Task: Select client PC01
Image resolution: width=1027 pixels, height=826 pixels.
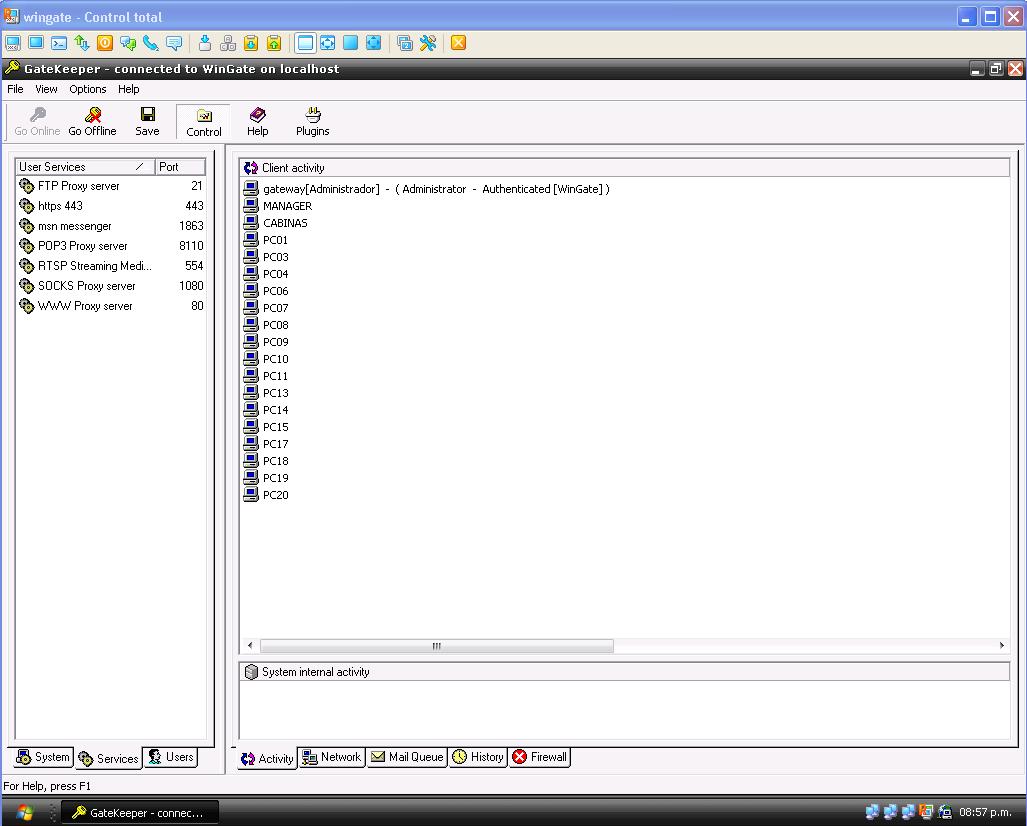Action: (266, 240)
